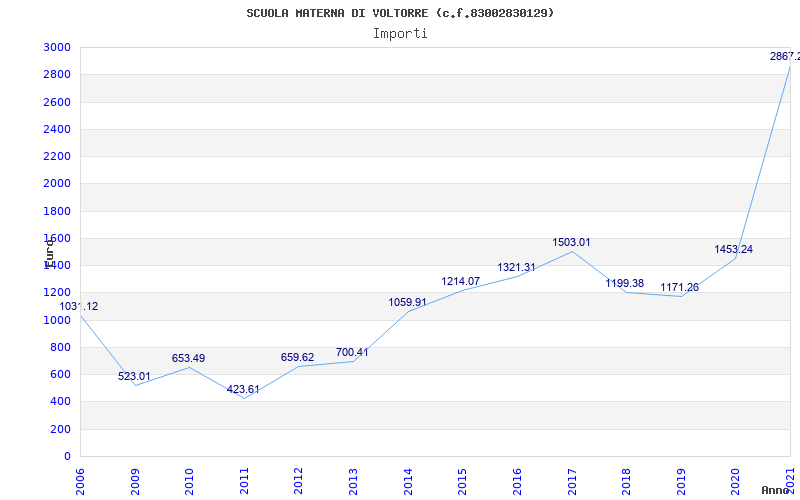Click the 1059.91 data label
The width and height of the screenshot is (800, 500).
click(x=407, y=302)
